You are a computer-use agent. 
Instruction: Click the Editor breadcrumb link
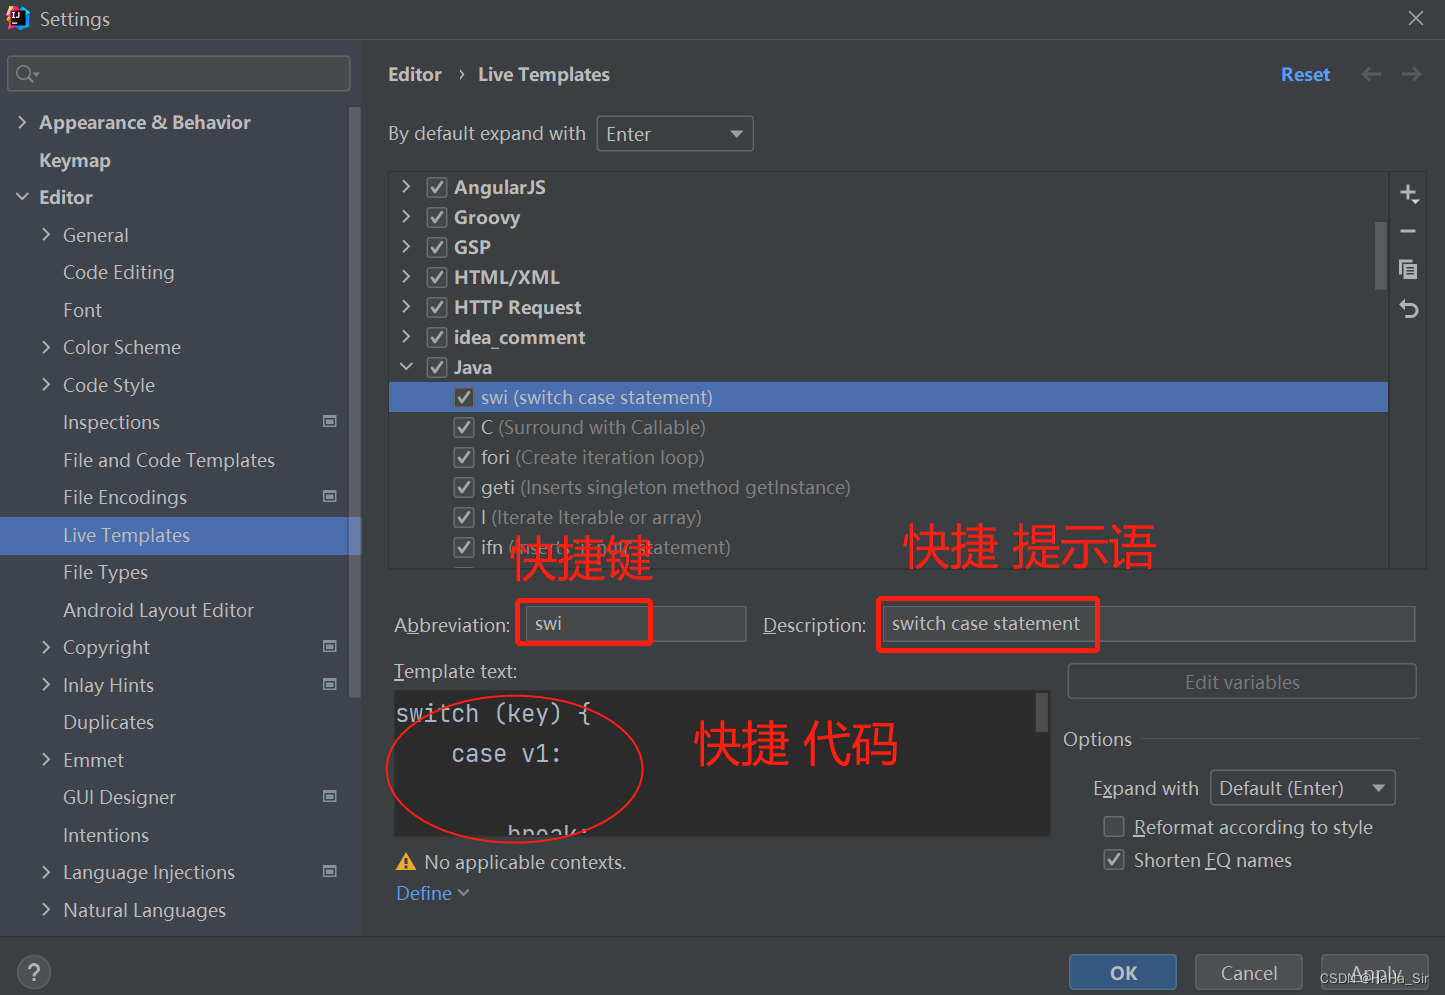415,74
